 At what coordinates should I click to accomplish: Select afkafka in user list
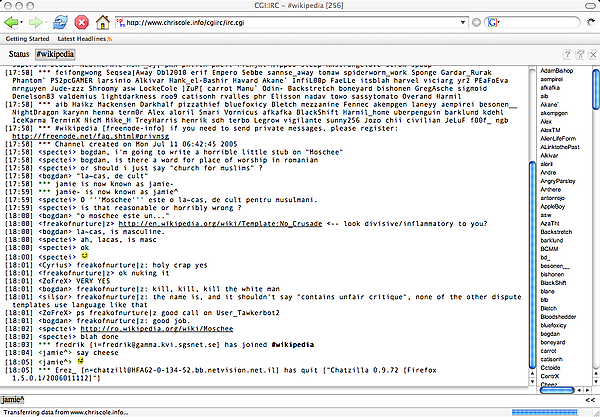(549, 88)
